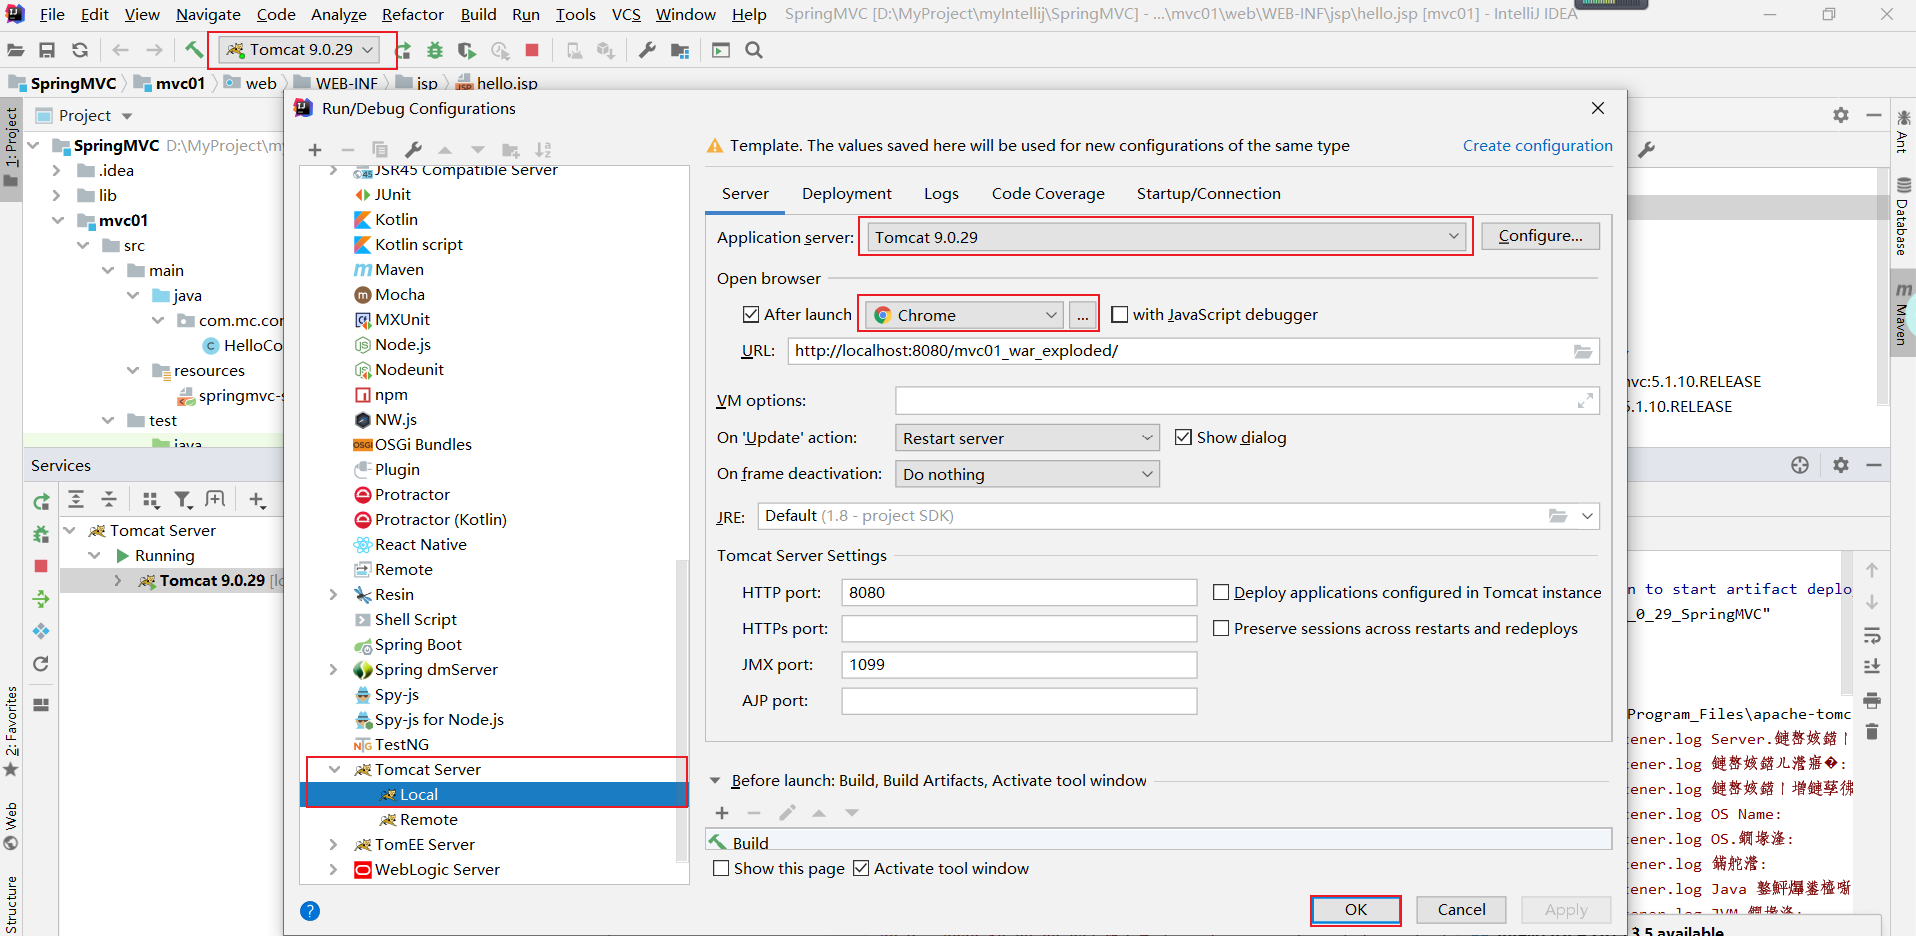
Task: Click the browse folder icon in URL field
Action: coord(1583,351)
